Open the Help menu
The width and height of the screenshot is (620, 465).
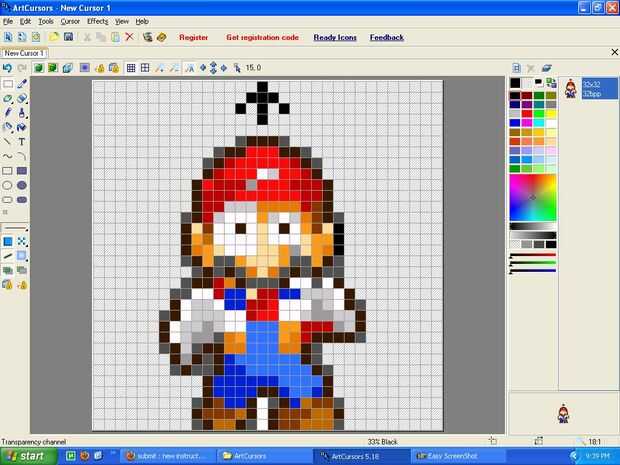coord(142,21)
